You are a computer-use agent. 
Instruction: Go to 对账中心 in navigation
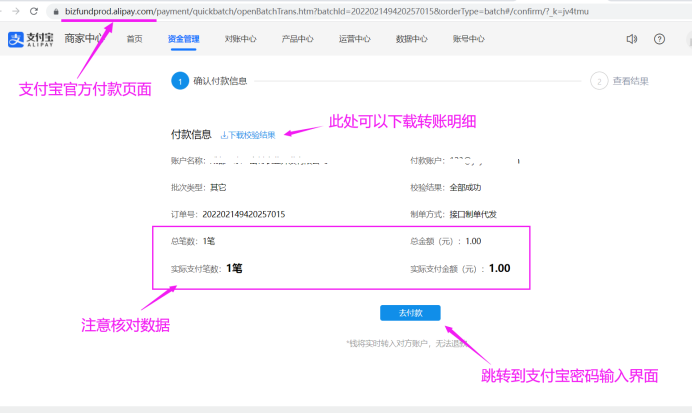pyautogui.click(x=240, y=40)
